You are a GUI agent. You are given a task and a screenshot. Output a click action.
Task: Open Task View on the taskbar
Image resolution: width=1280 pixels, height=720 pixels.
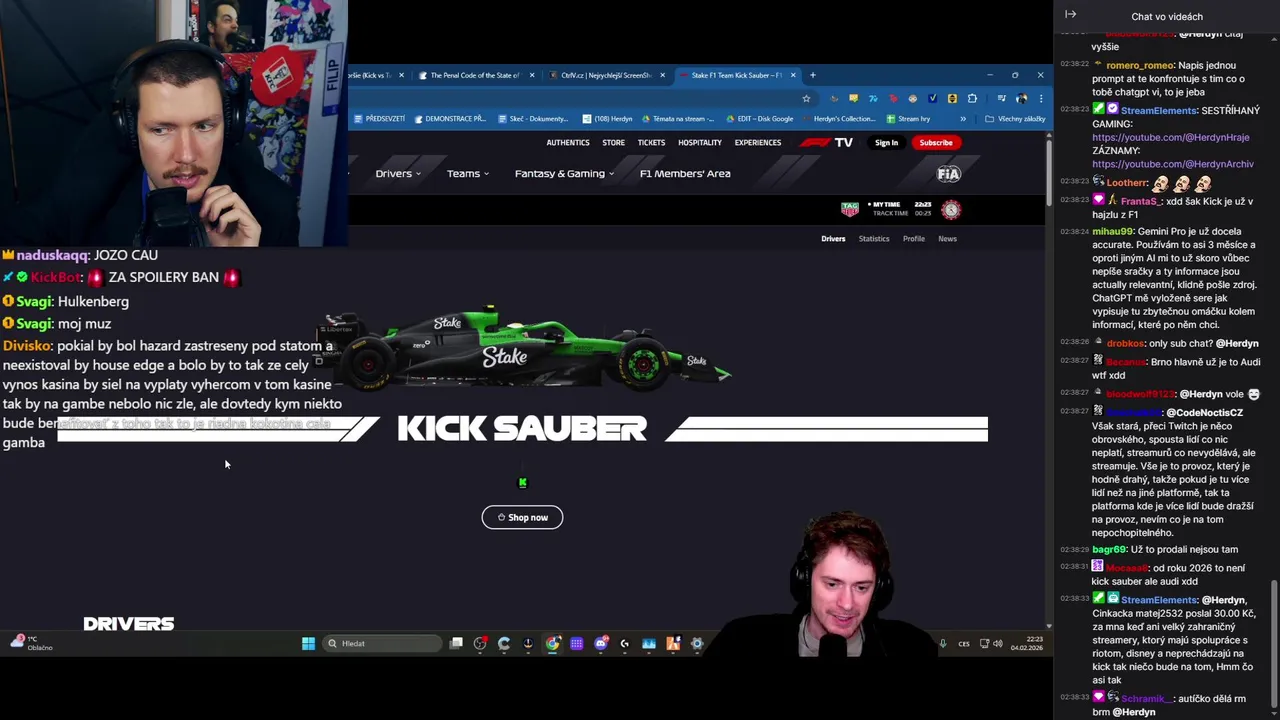[x=456, y=643]
